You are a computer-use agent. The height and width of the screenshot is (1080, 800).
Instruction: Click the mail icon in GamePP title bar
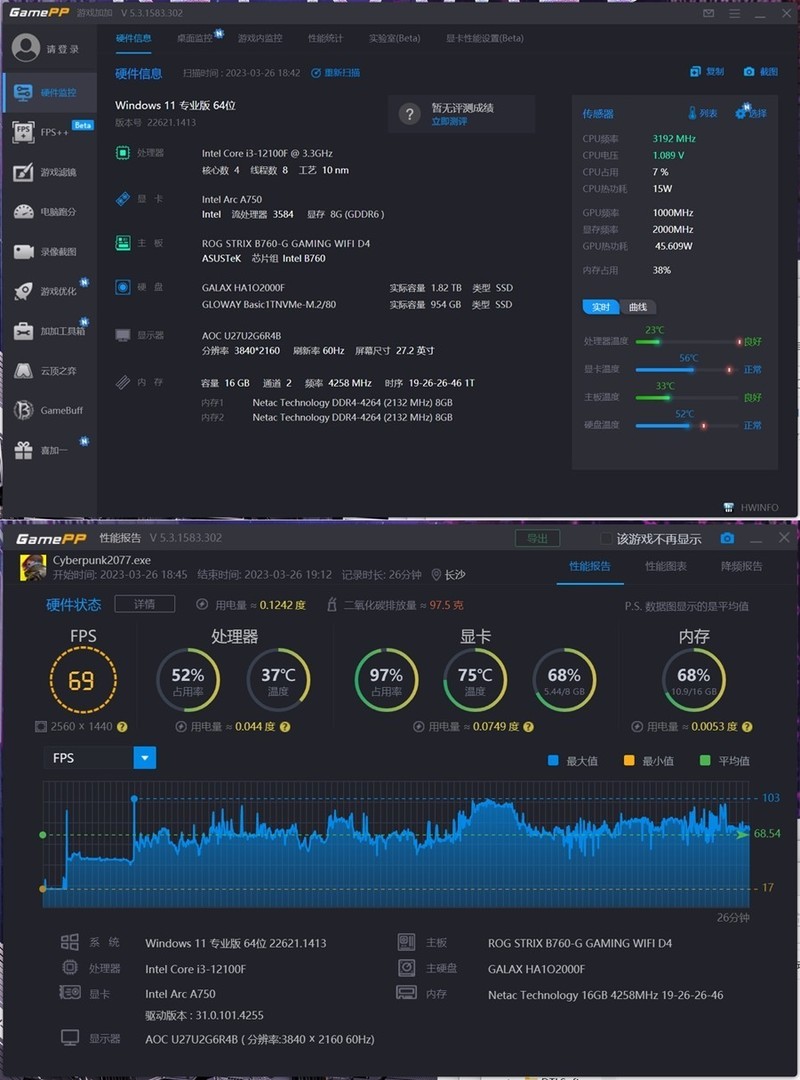708,13
